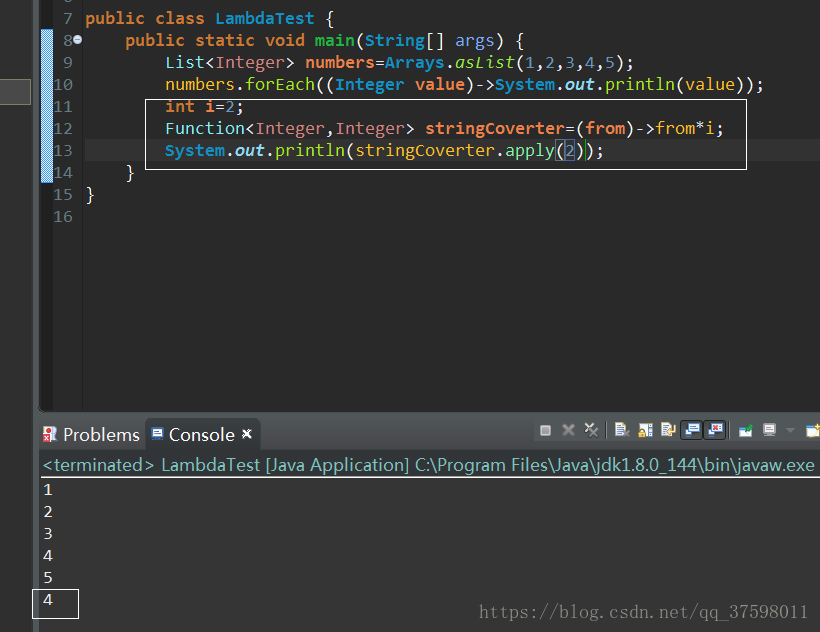Click console output line '3'
820x632 pixels.
click(48, 534)
